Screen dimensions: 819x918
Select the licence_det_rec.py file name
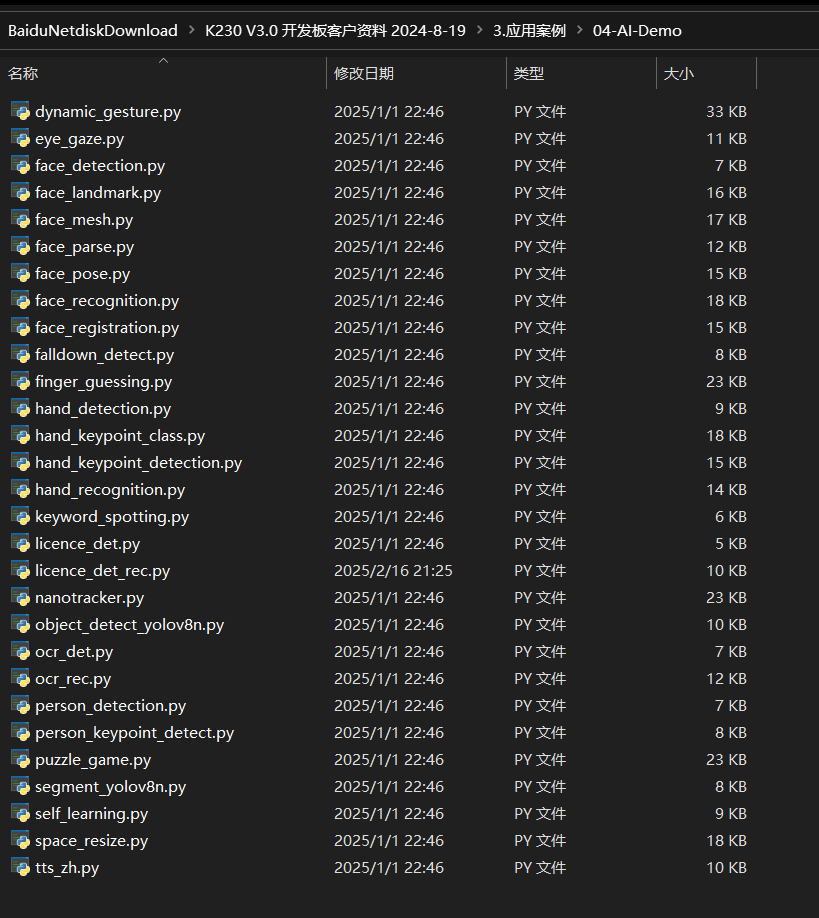pos(102,570)
